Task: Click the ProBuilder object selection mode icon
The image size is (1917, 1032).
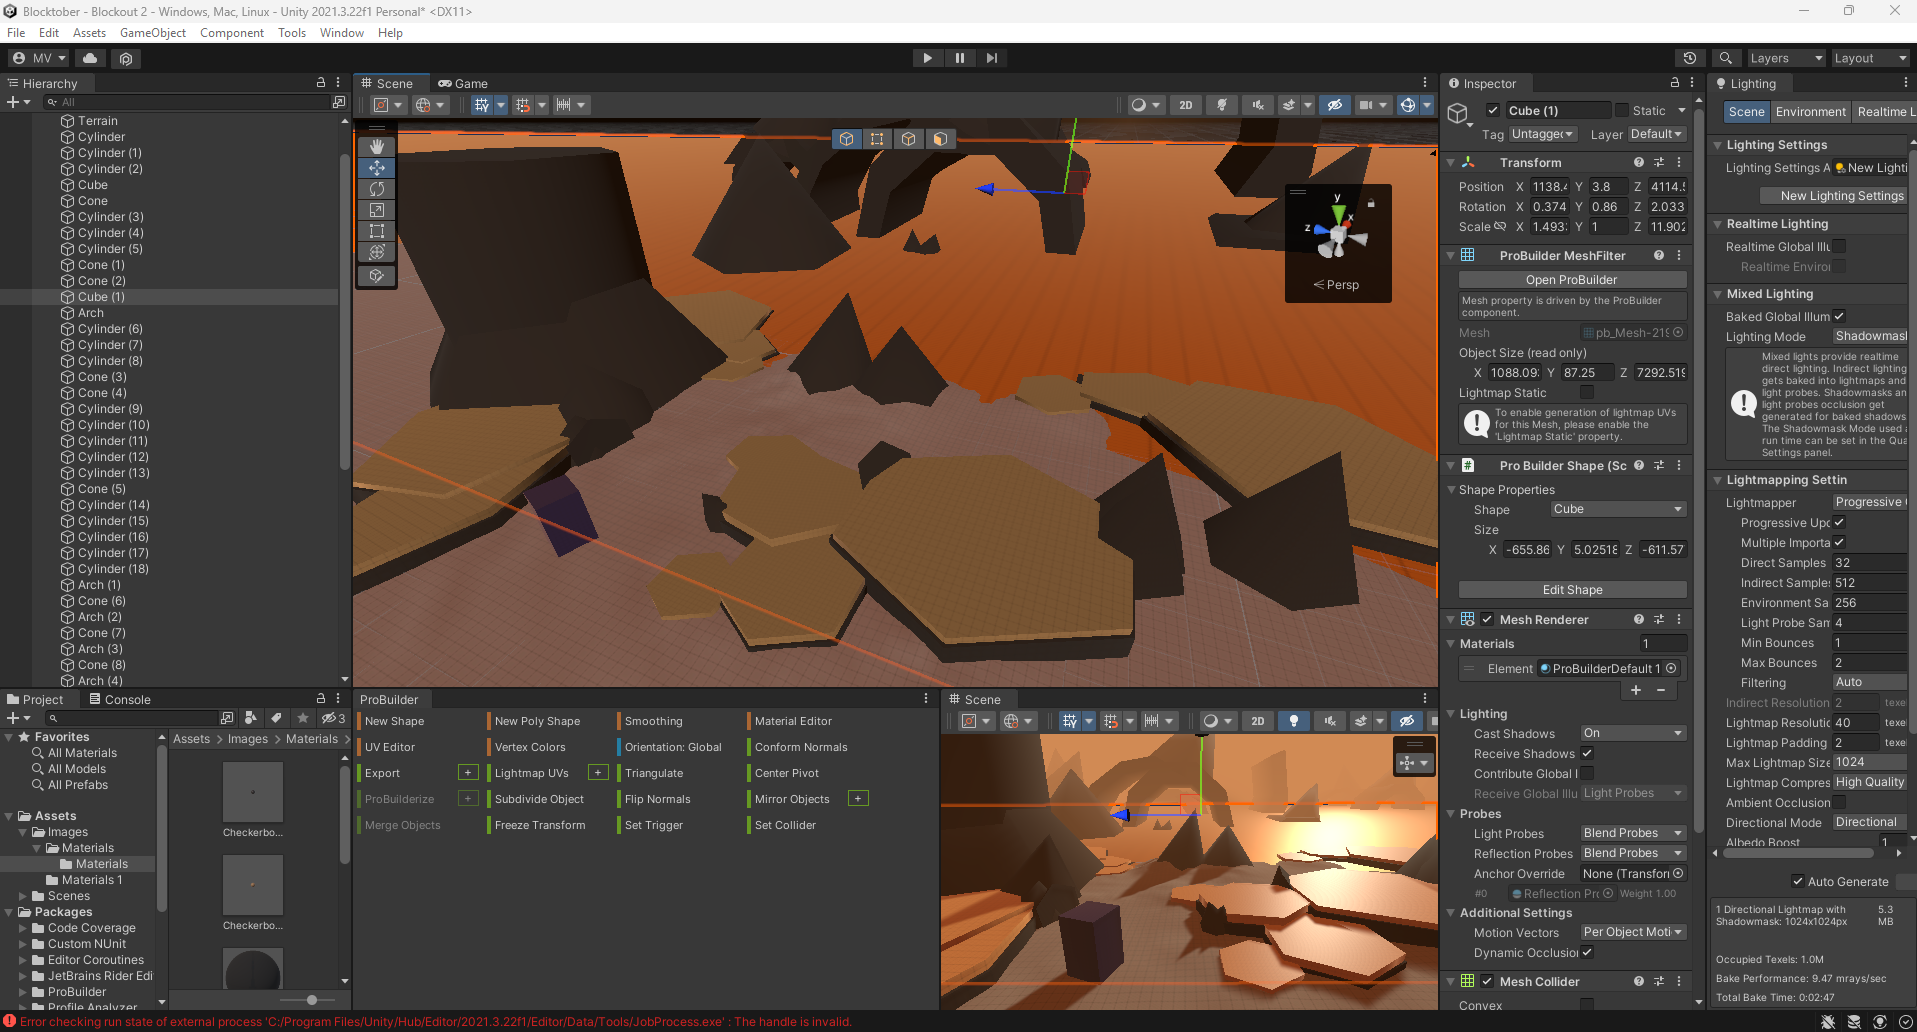Action: [847, 139]
